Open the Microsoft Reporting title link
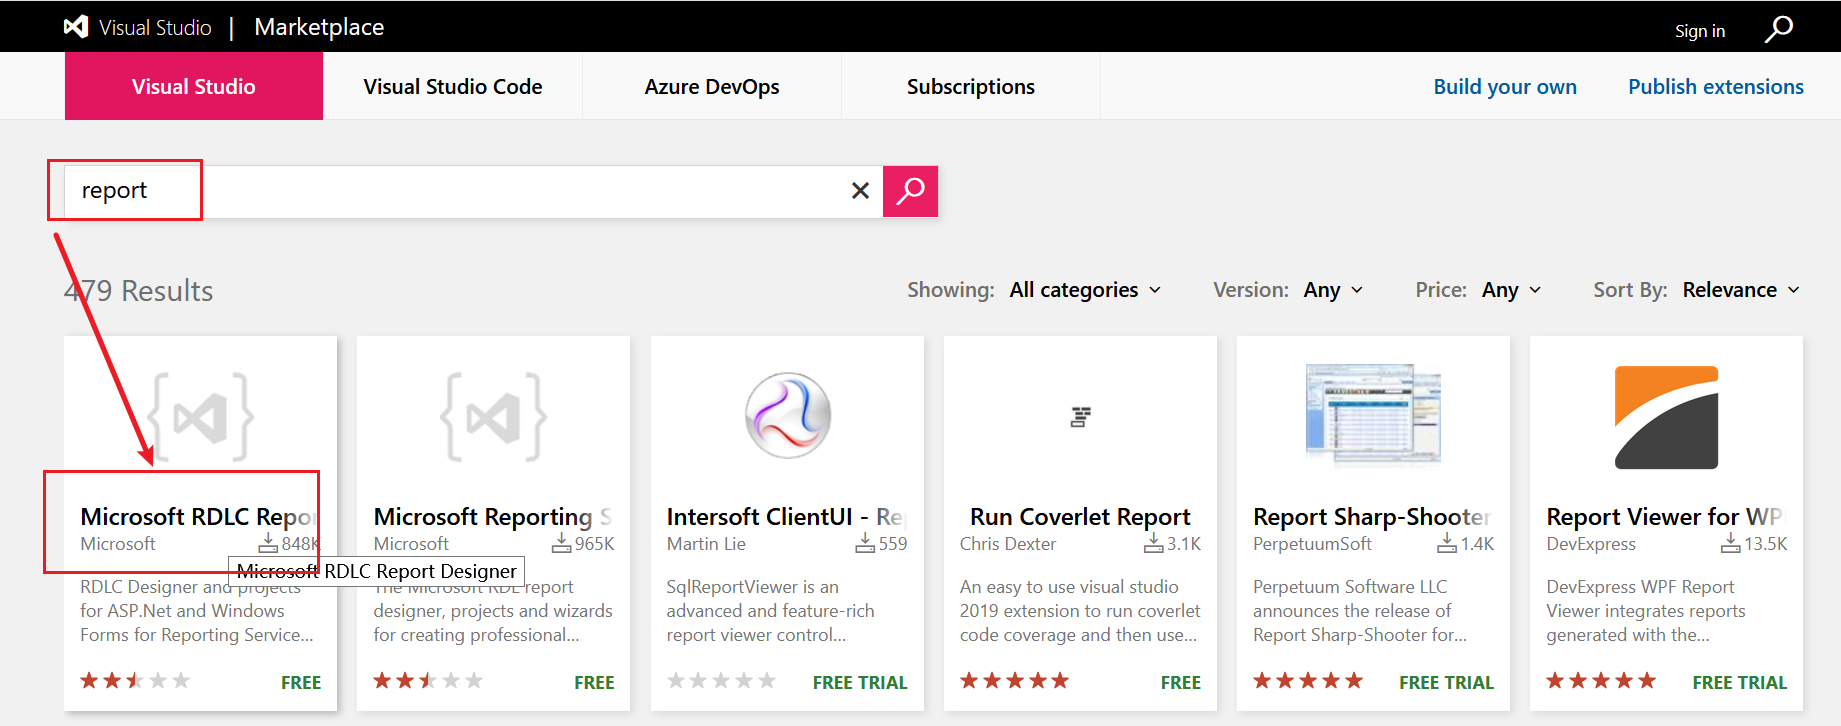 click(x=493, y=517)
